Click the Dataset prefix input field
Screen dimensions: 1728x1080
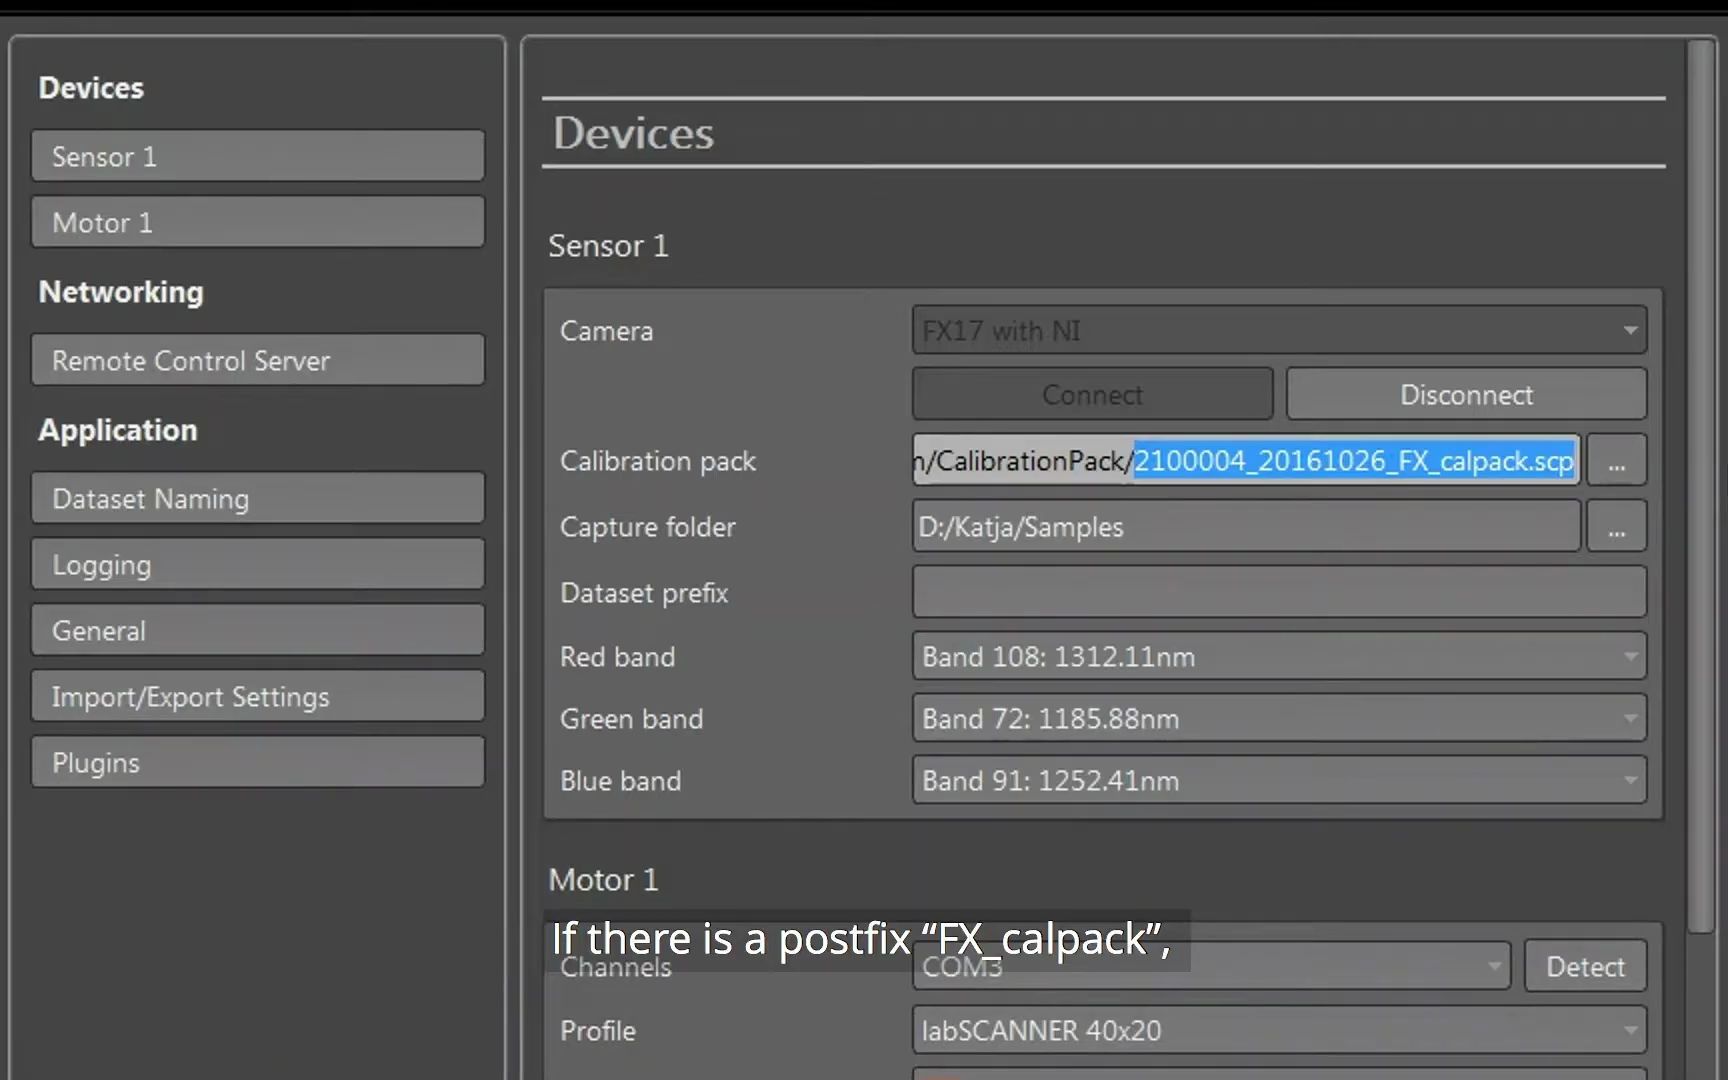[1278, 592]
